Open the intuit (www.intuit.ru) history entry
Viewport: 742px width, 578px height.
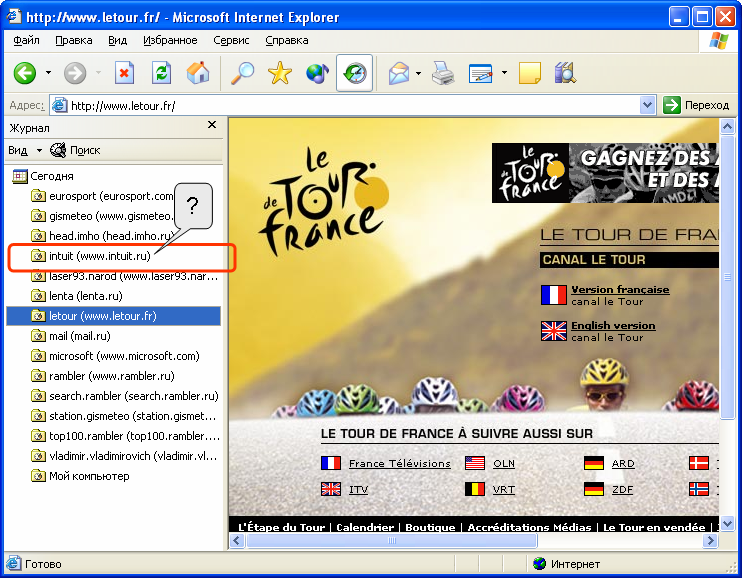click(x=91, y=256)
